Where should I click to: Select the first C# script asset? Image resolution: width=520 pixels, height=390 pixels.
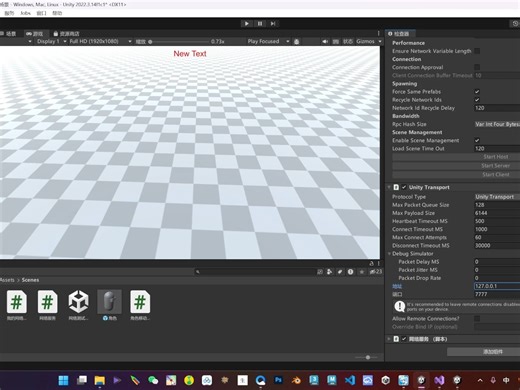tap(17, 302)
